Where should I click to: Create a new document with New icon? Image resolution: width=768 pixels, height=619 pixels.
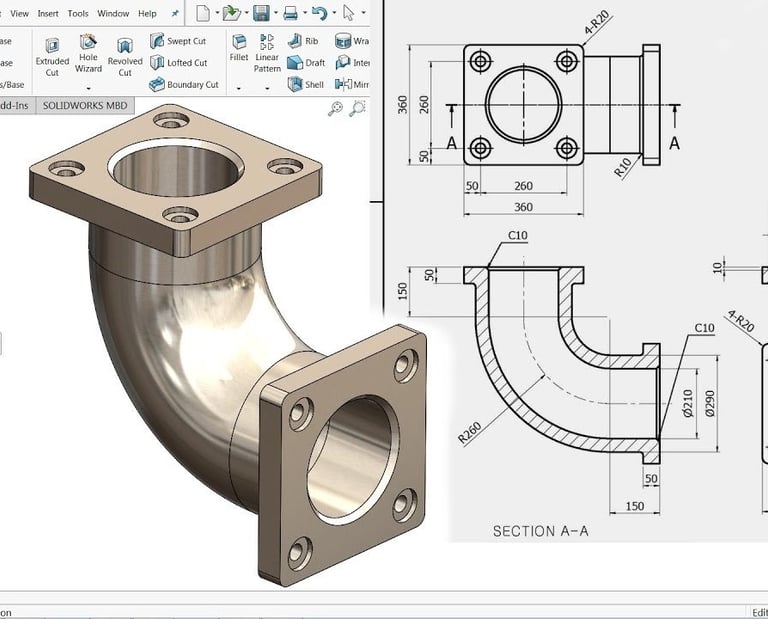(203, 13)
